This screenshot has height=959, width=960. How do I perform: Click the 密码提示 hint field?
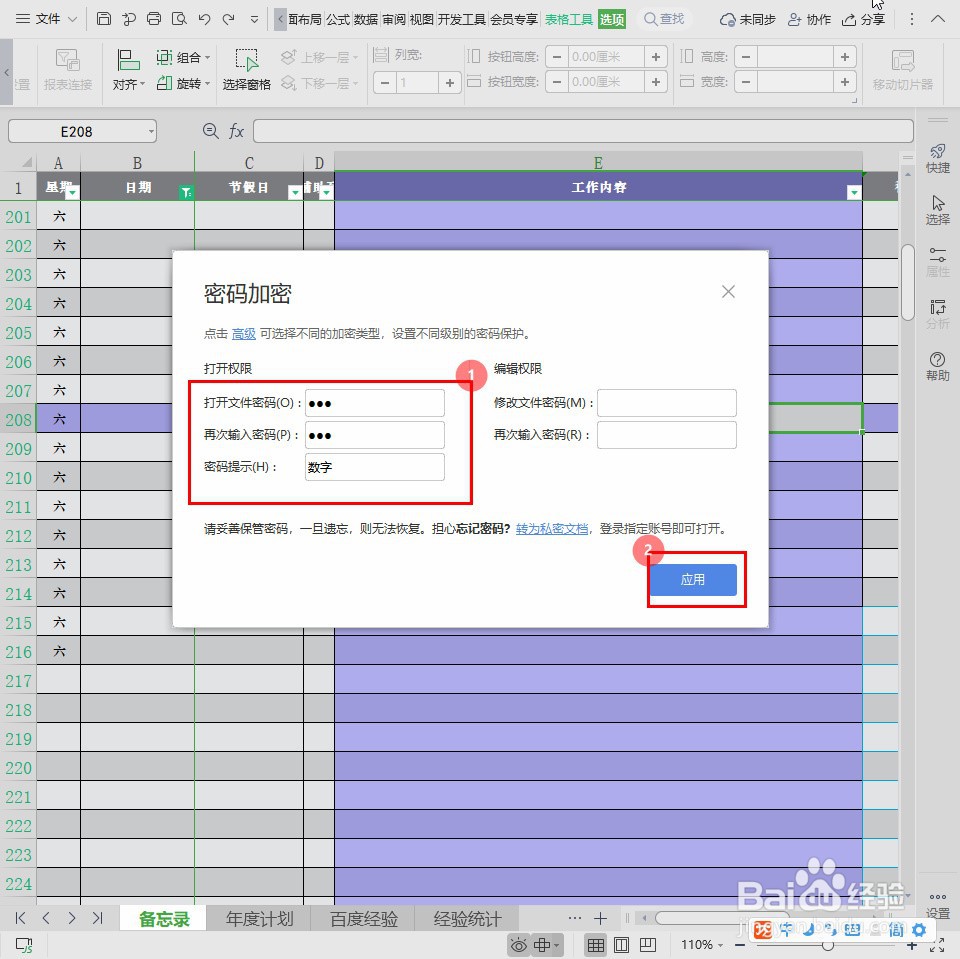[x=375, y=467]
